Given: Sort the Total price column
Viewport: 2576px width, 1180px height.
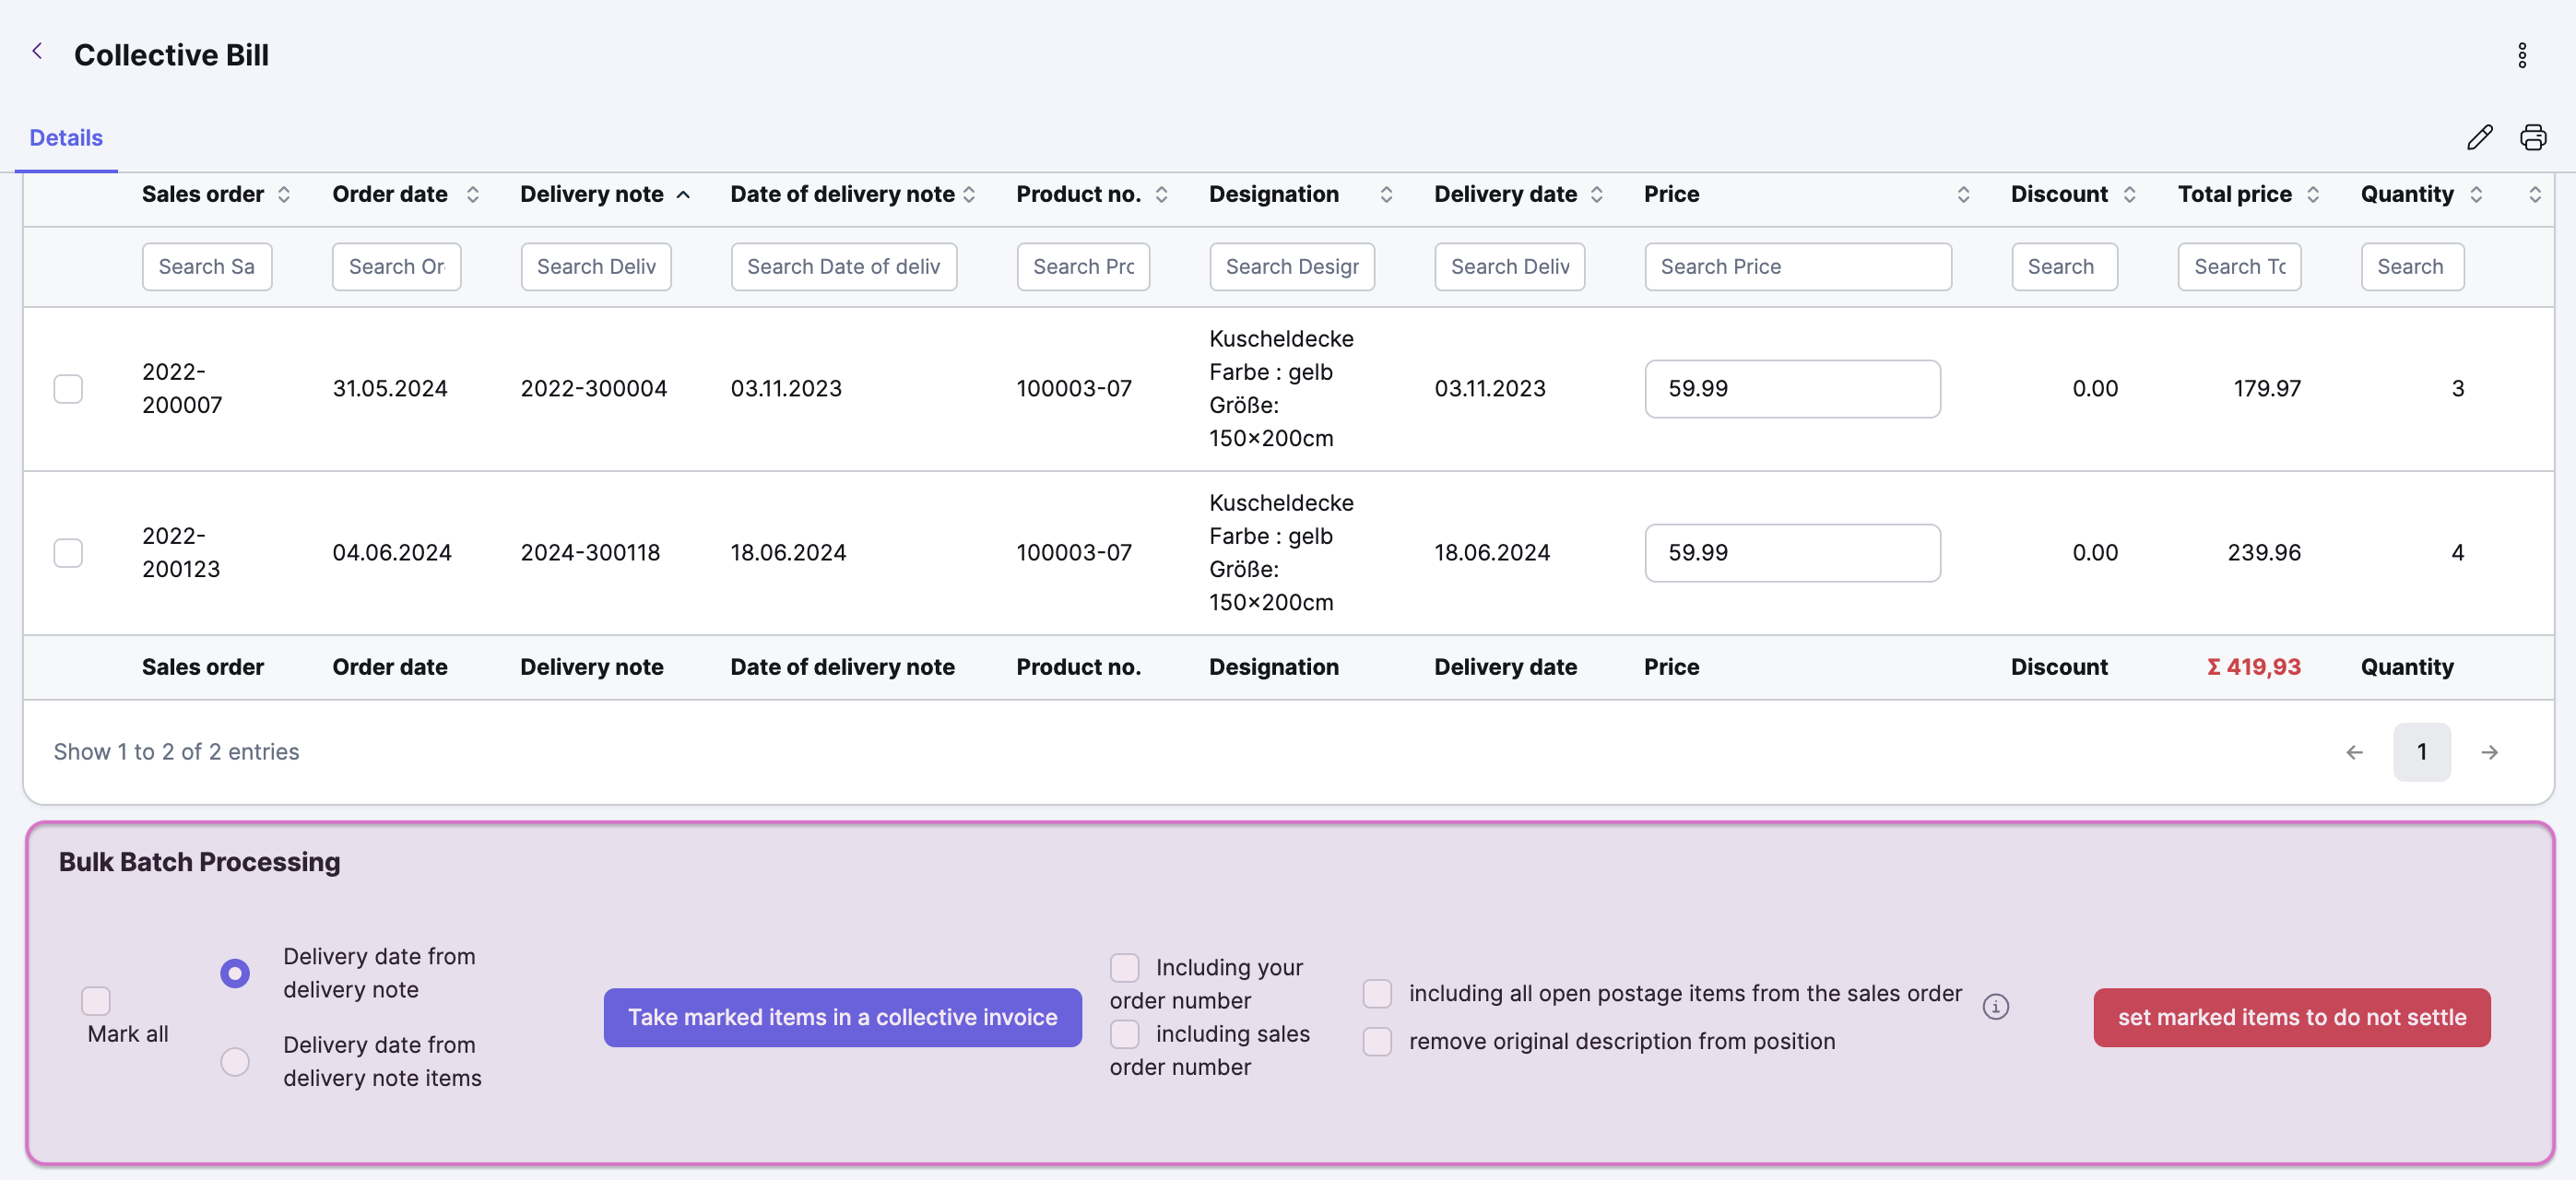Looking at the screenshot, I should (2313, 195).
